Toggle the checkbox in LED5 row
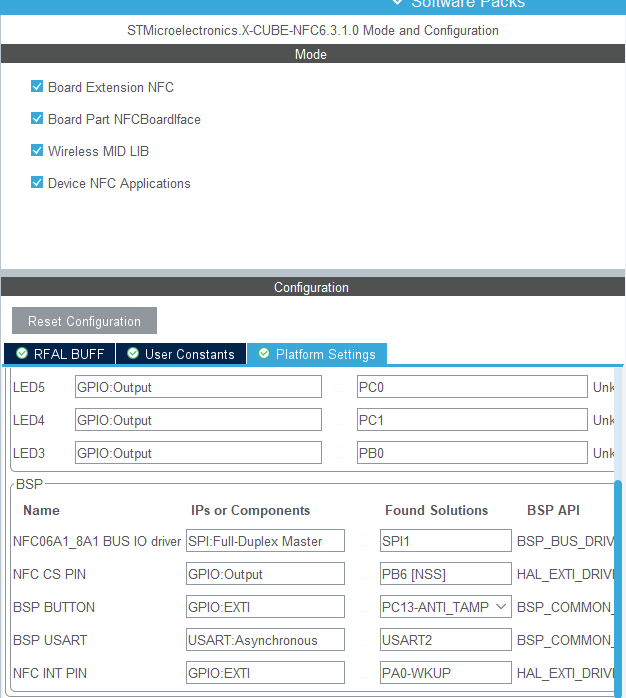The height and width of the screenshot is (698, 626). (x=340, y=387)
